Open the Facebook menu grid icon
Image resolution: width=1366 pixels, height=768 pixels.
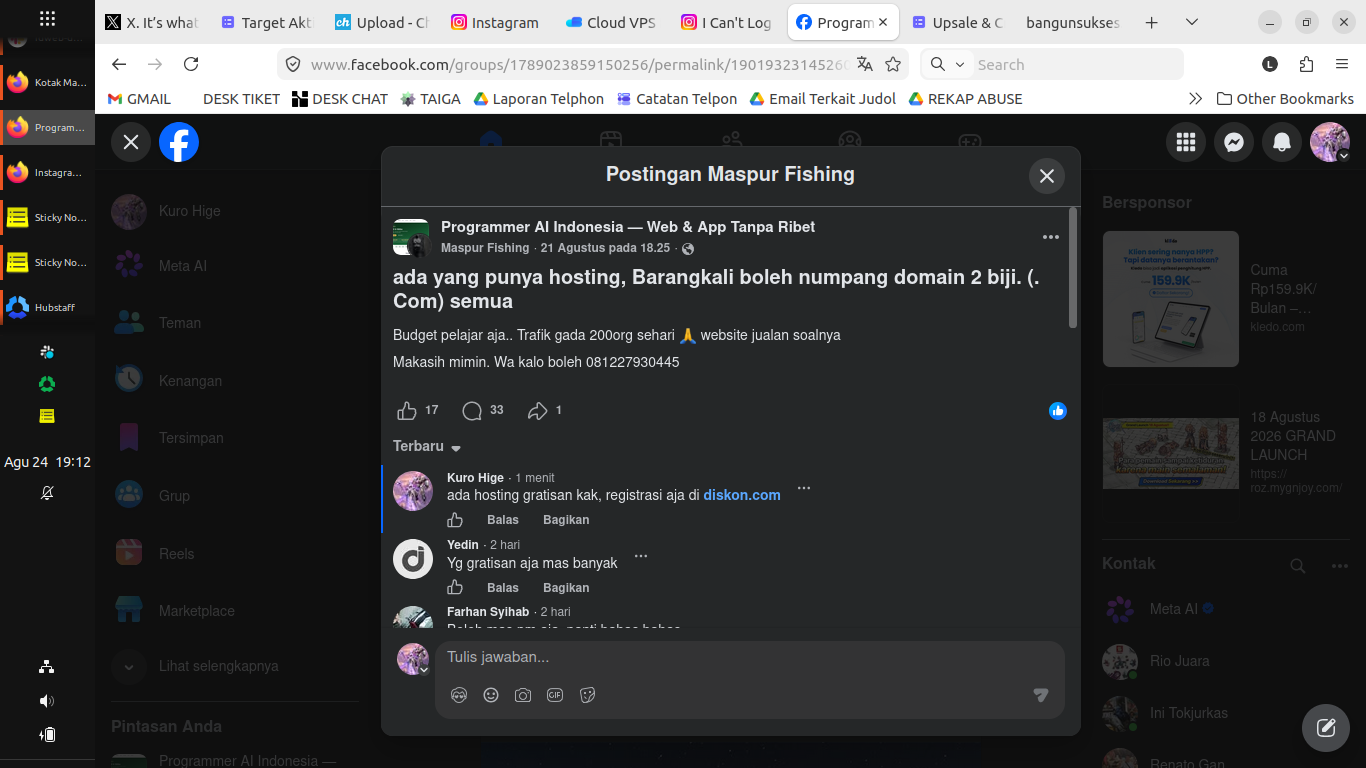pyautogui.click(x=1186, y=142)
